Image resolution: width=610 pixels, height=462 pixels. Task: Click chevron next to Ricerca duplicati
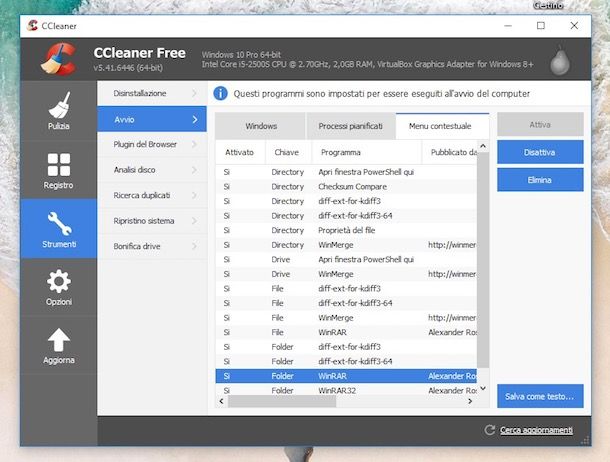195,195
